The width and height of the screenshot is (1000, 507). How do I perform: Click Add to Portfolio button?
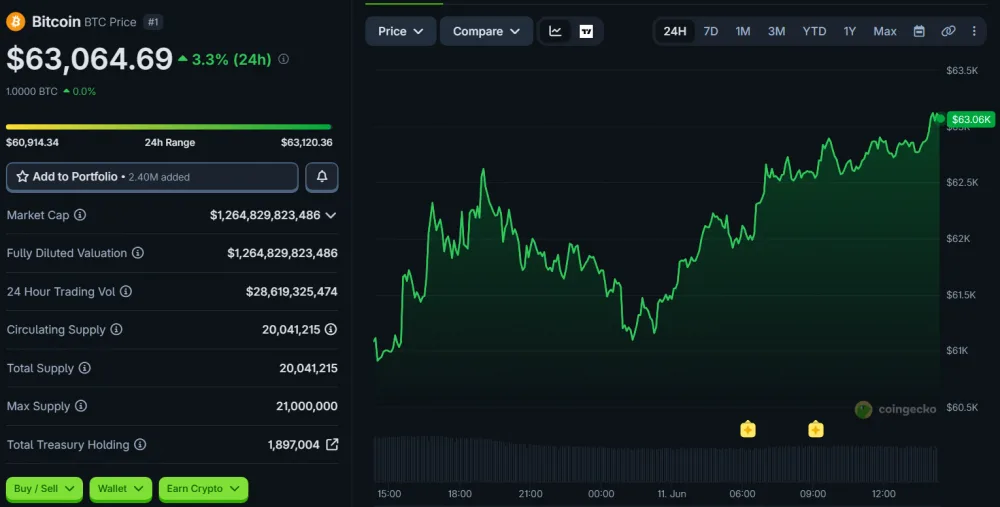pyautogui.click(x=152, y=177)
